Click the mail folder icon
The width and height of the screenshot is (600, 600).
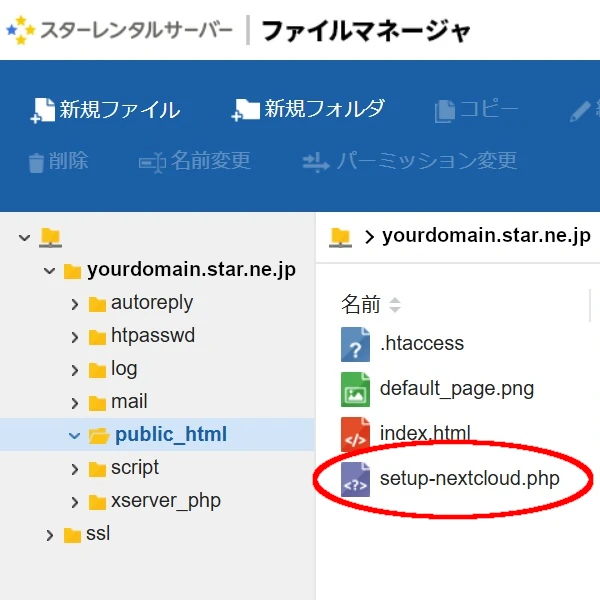pos(97,403)
